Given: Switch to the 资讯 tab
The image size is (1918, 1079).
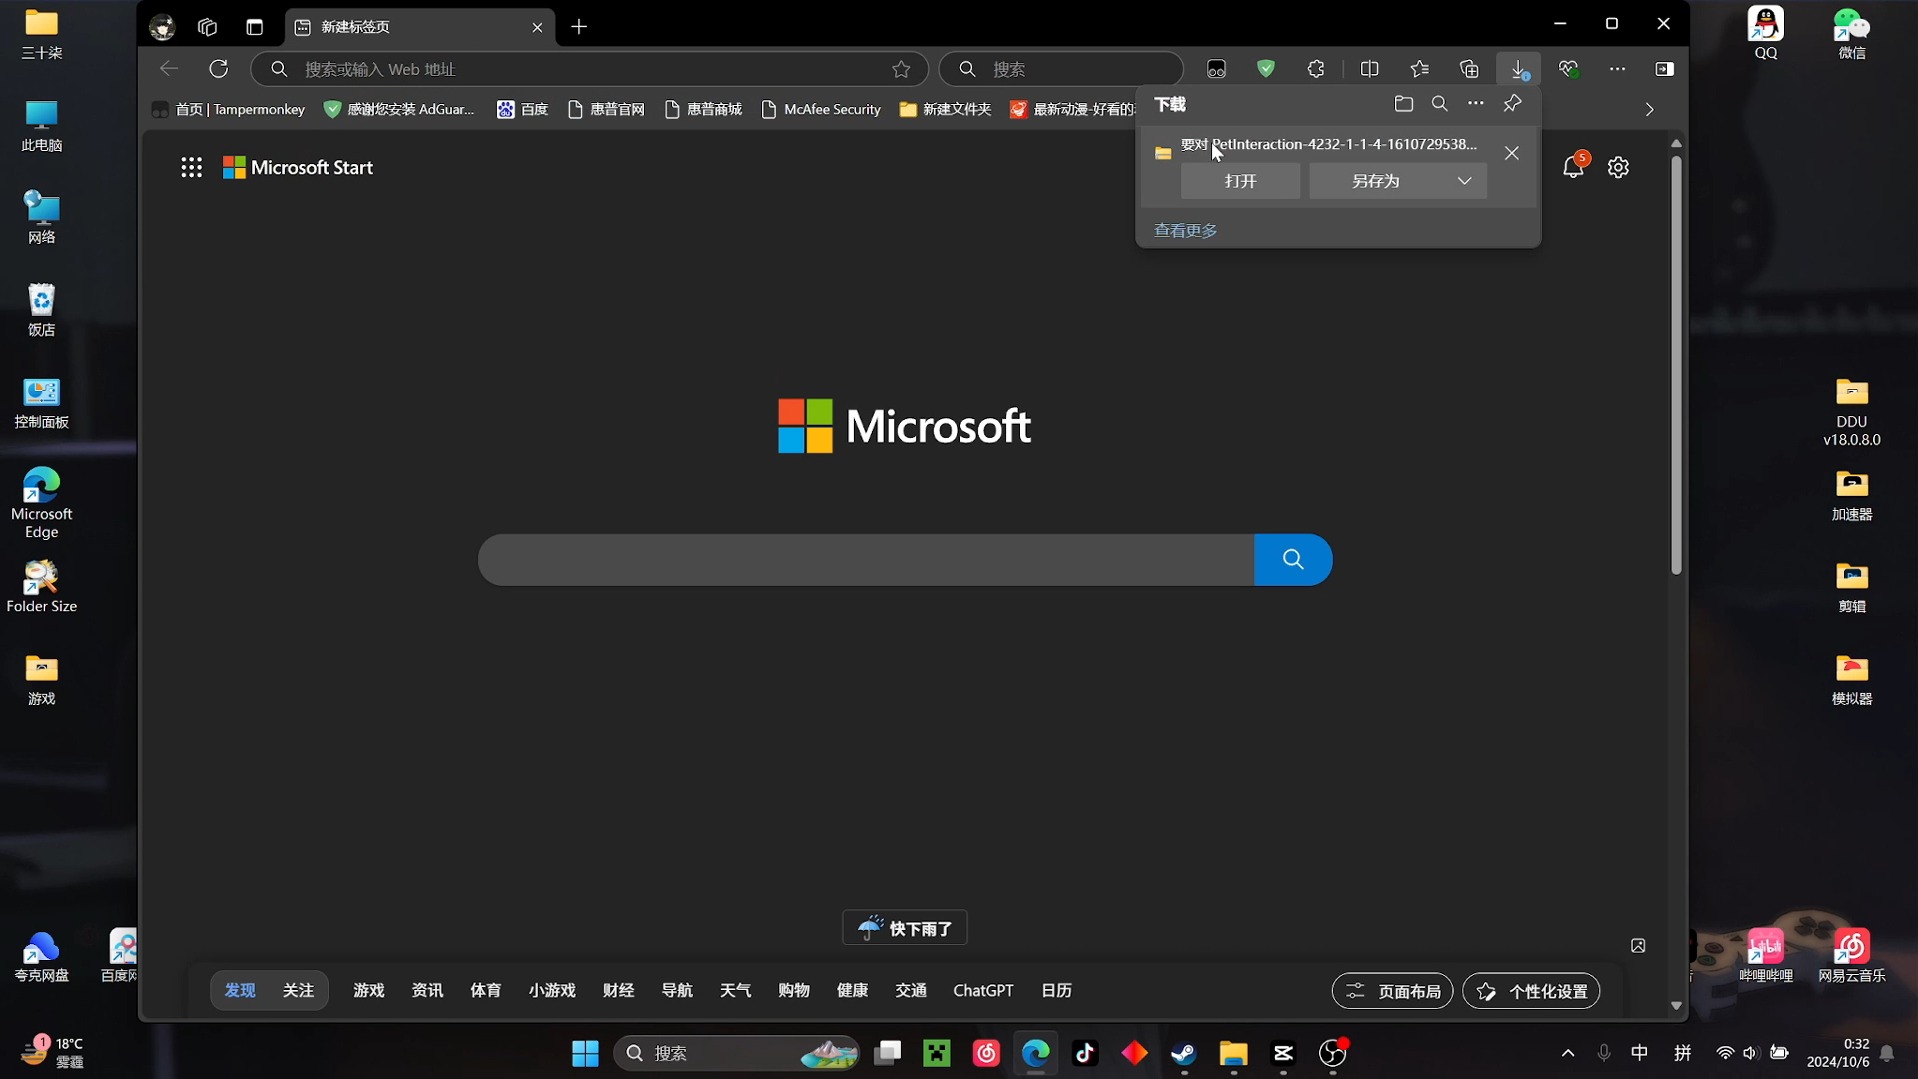Looking at the screenshot, I should (427, 990).
